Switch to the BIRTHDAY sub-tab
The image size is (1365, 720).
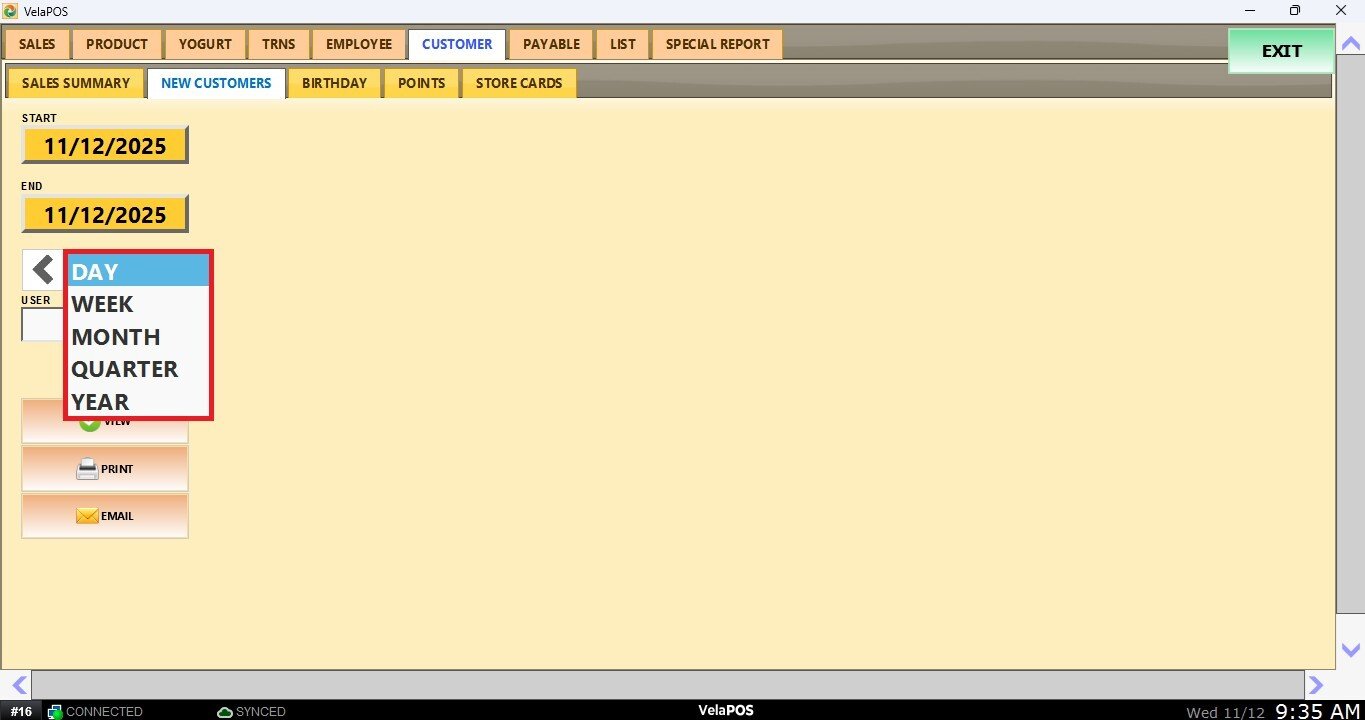tap(334, 83)
